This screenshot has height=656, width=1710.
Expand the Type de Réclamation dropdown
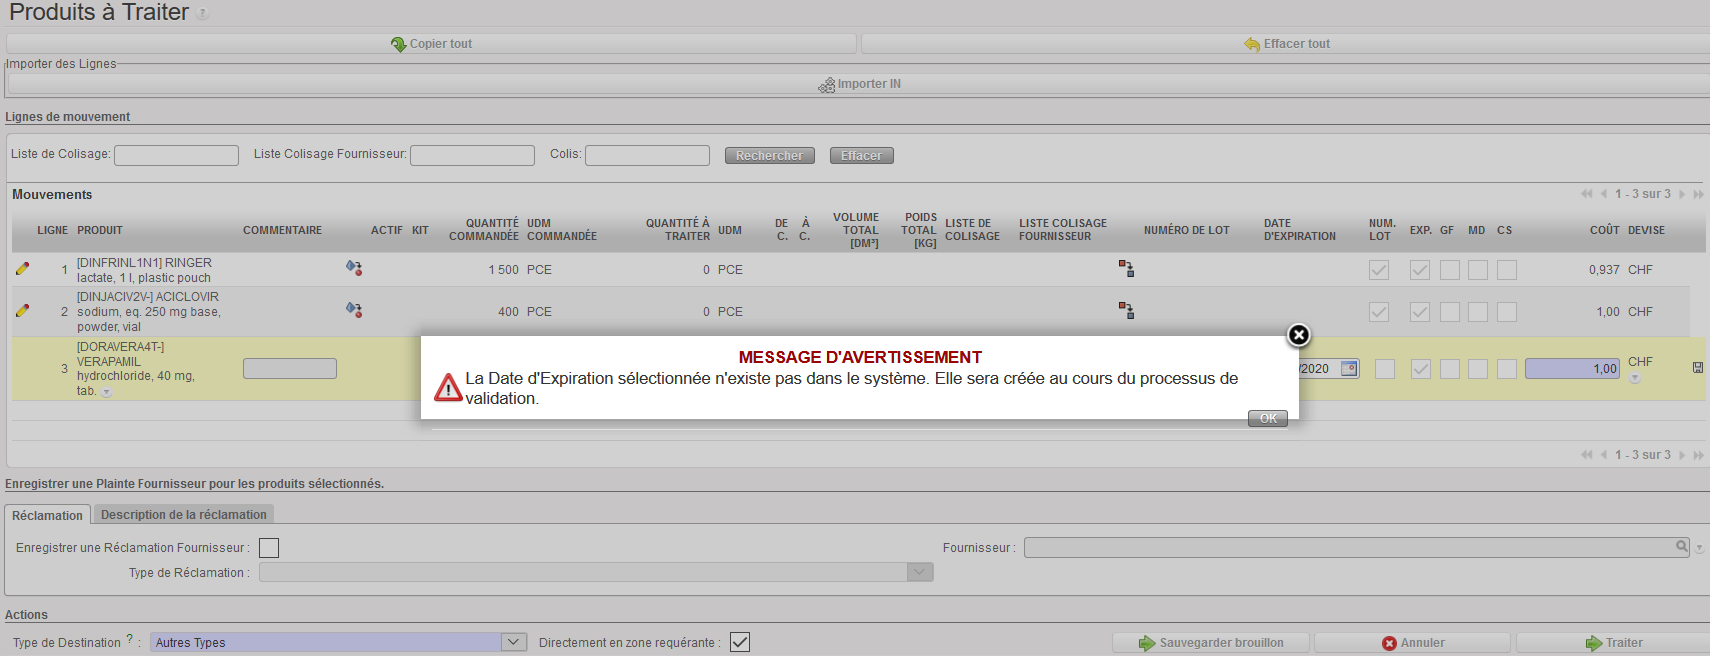919,572
